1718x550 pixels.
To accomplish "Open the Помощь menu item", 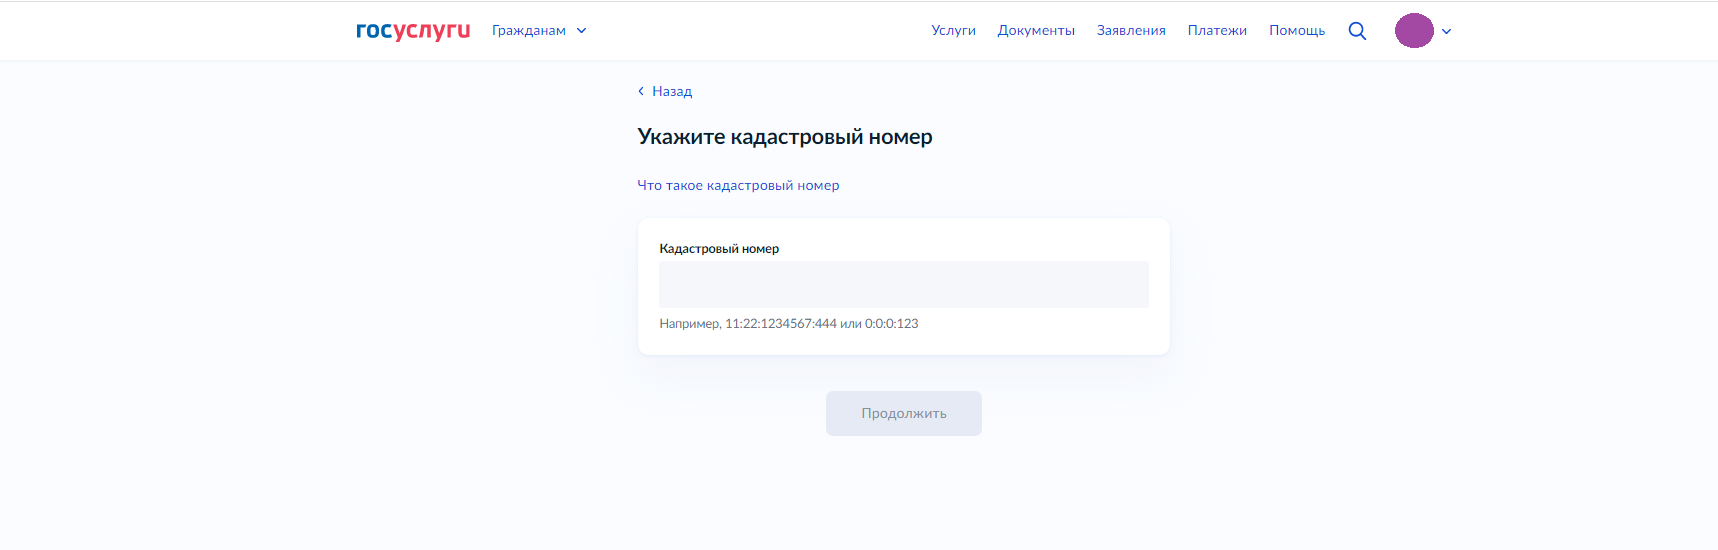I will [1297, 31].
